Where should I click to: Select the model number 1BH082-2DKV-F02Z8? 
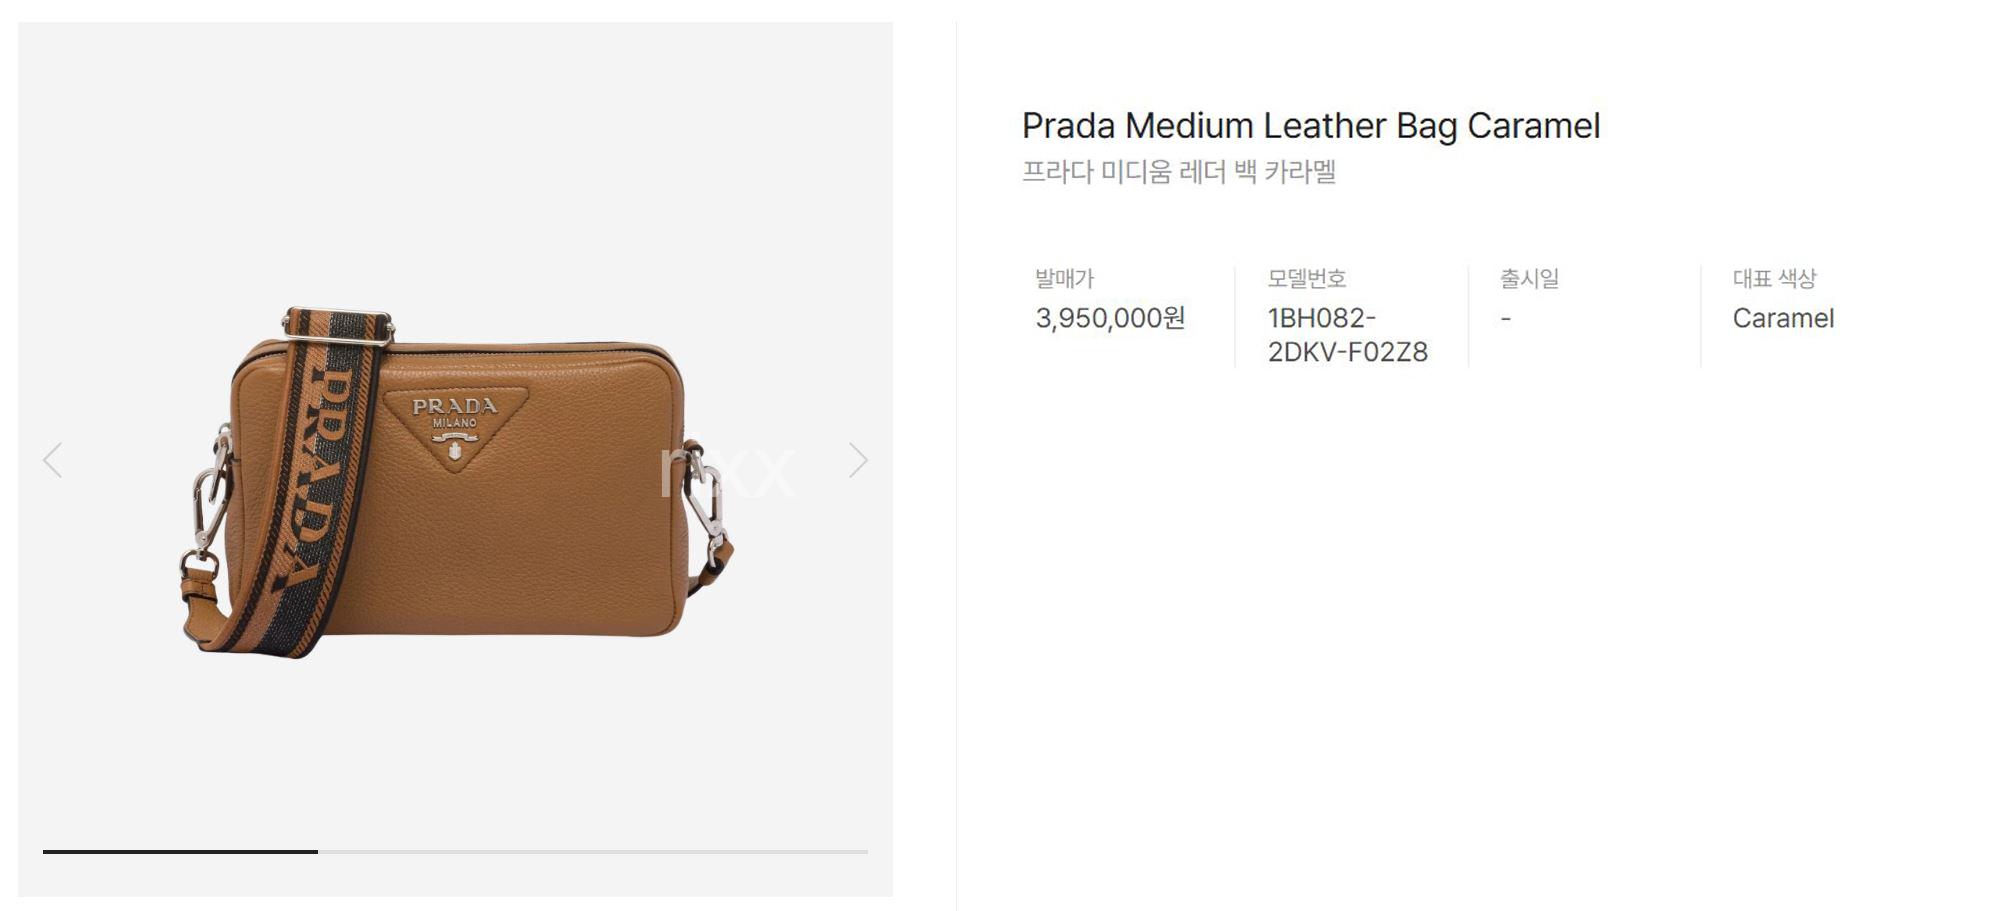(1347, 335)
